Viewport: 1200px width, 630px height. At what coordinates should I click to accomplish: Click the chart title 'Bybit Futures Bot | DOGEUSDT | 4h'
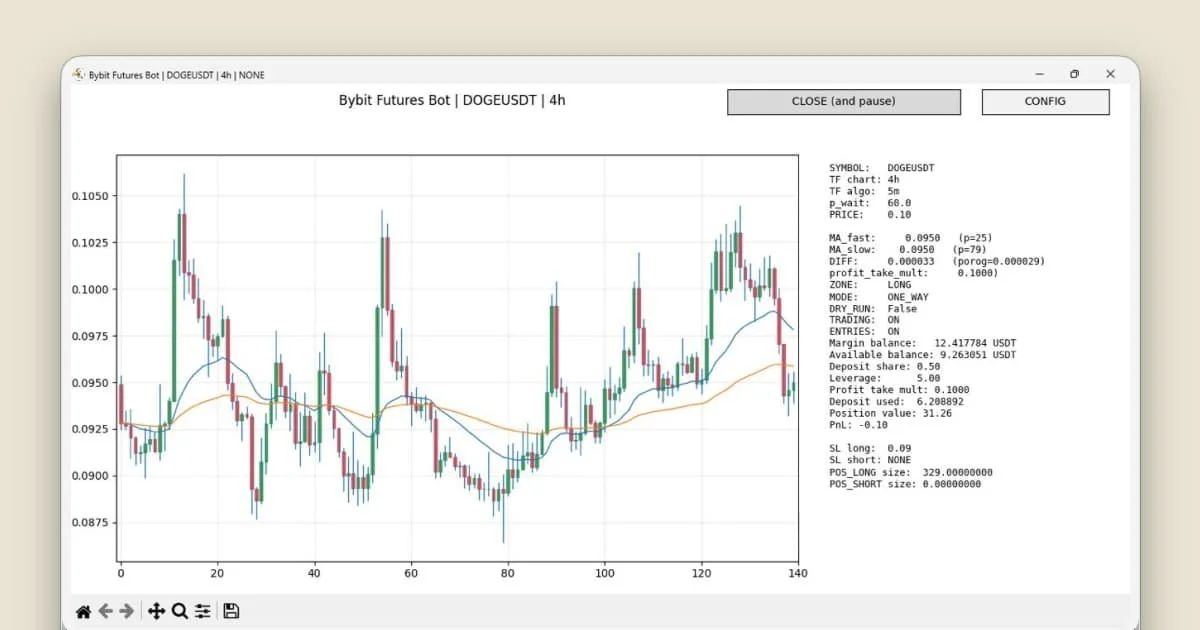tap(452, 100)
